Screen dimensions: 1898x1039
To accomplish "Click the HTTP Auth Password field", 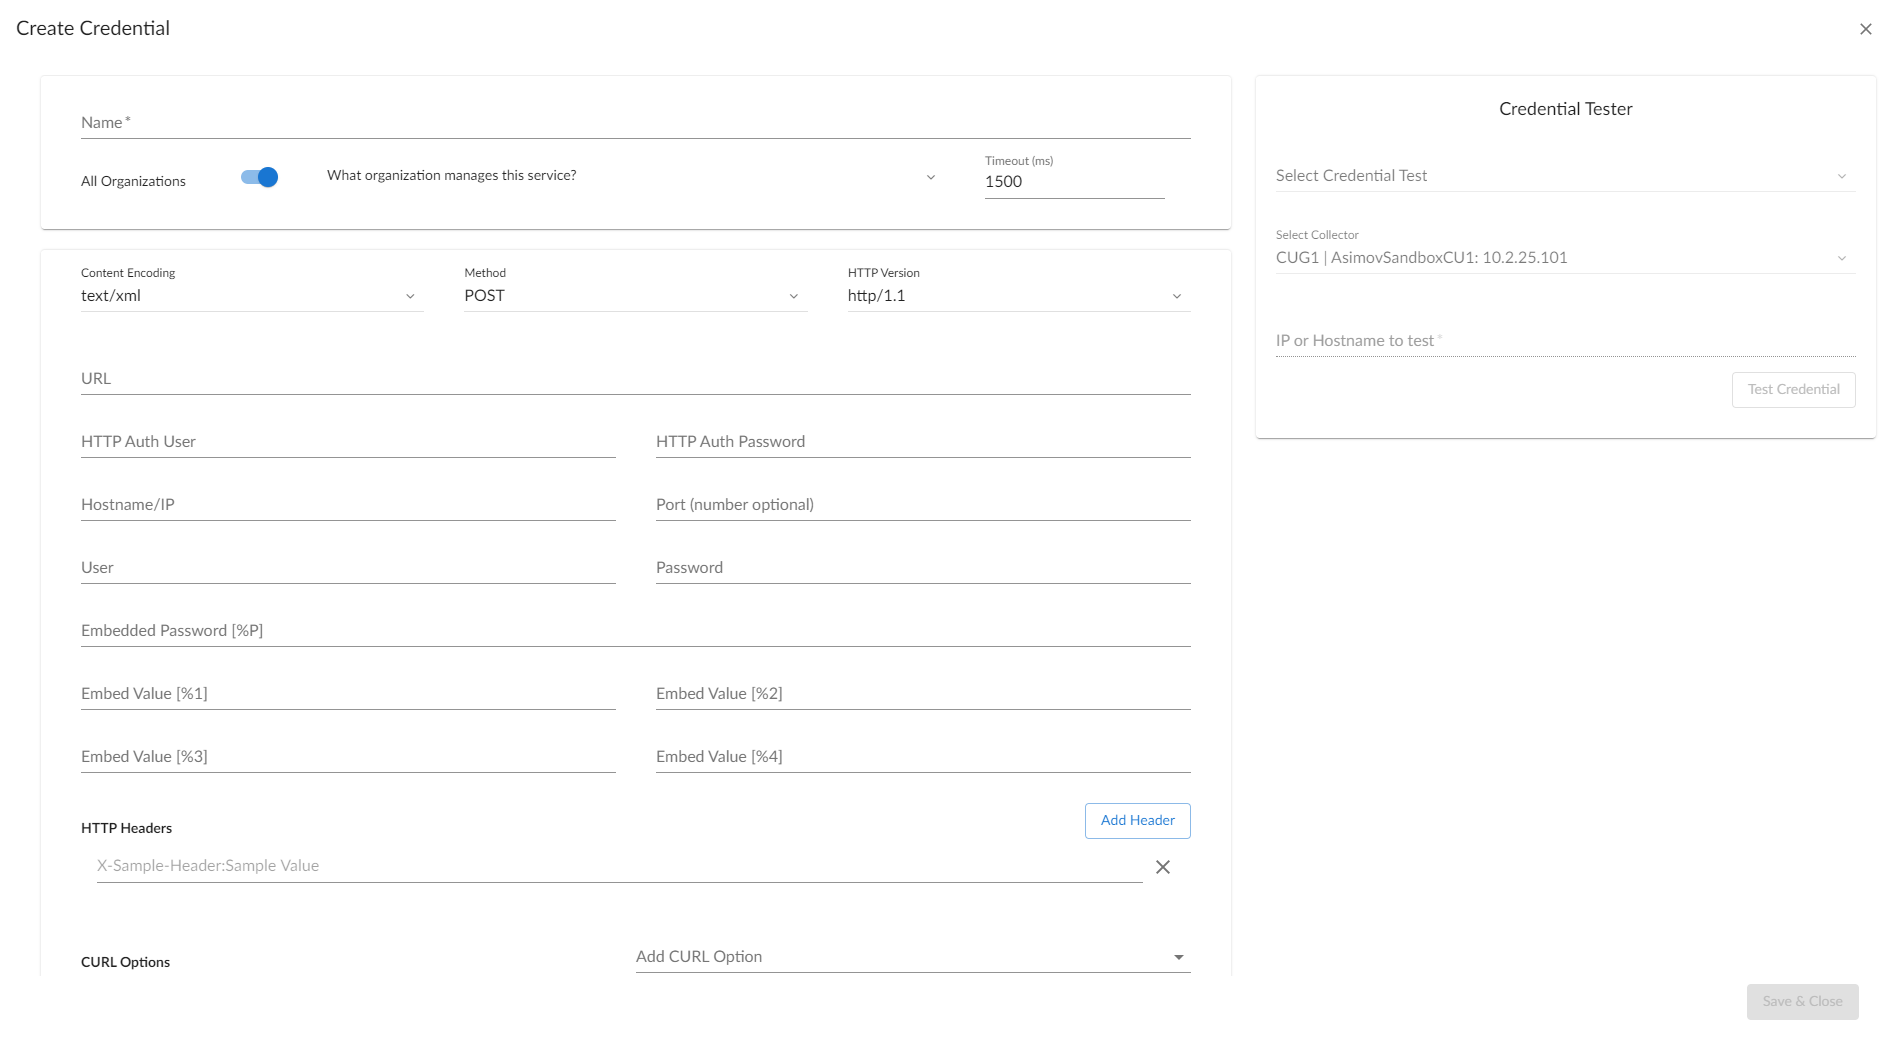I will pos(922,442).
